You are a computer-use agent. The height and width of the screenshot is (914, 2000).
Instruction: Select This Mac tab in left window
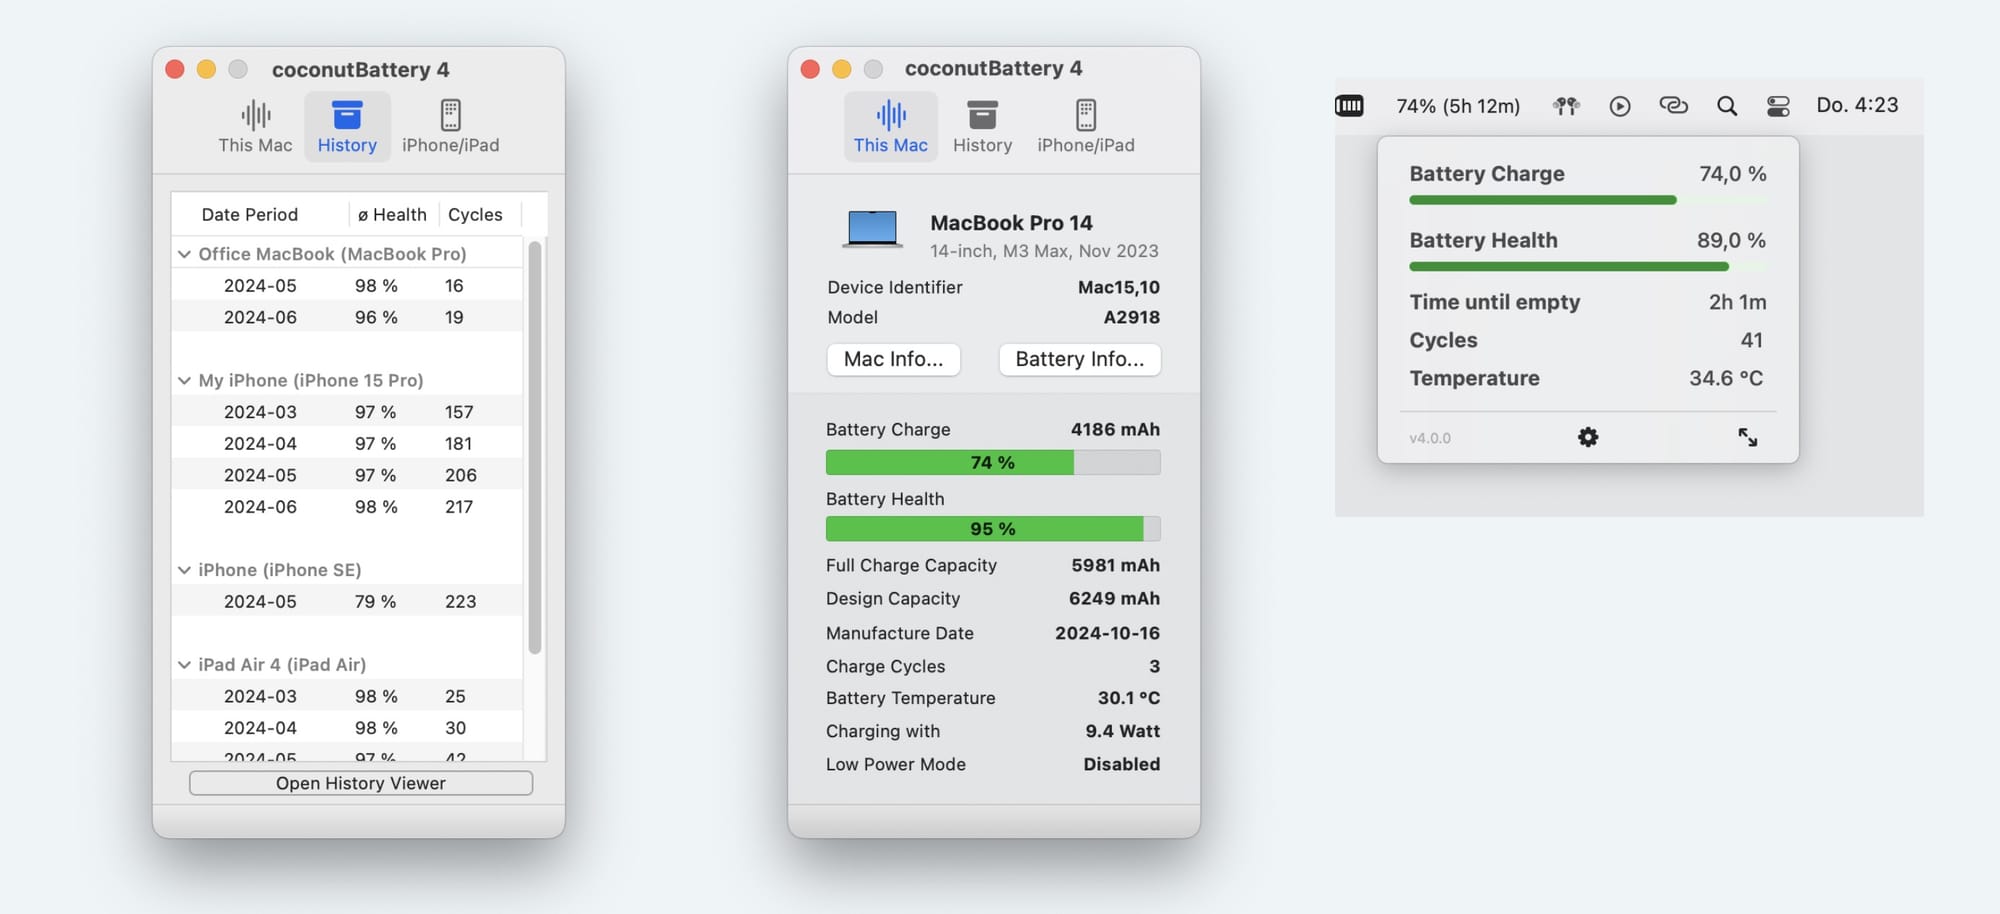tap(255, 127)
